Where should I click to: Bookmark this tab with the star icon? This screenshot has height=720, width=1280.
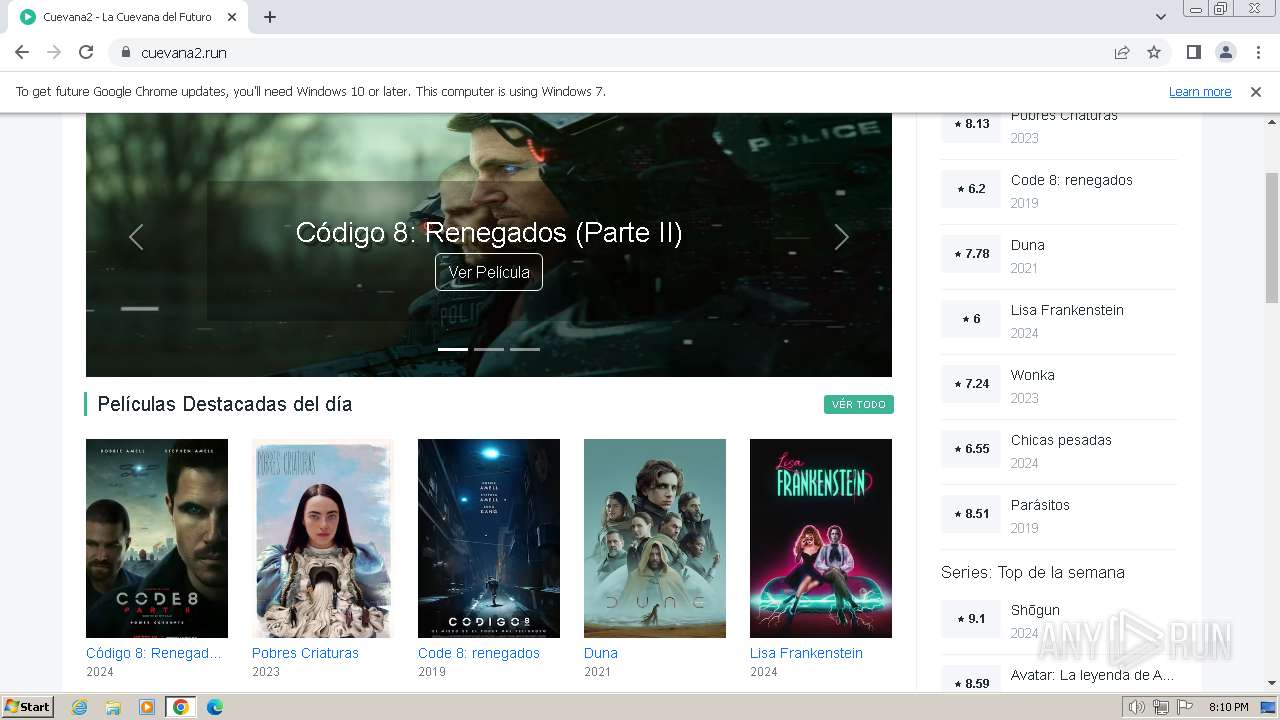1154,52
